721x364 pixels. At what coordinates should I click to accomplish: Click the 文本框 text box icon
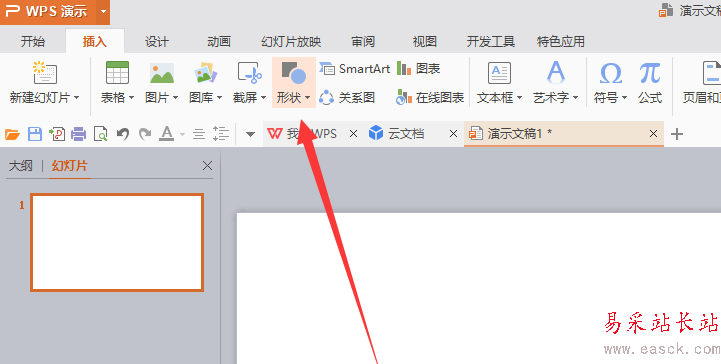pos(499,73)
